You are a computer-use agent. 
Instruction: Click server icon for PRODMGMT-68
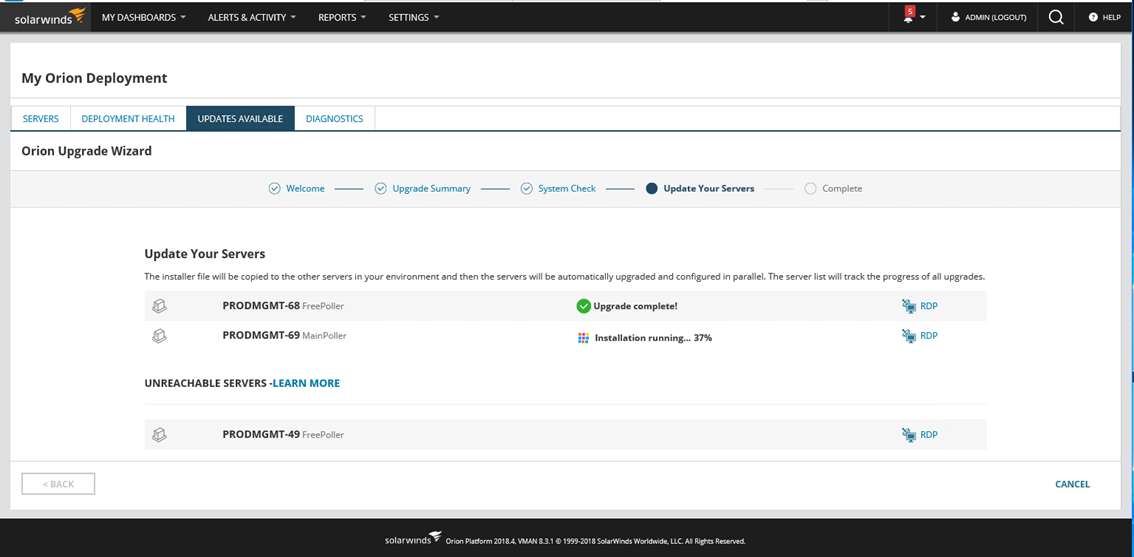pyautogui.click(x=160, y=306)
